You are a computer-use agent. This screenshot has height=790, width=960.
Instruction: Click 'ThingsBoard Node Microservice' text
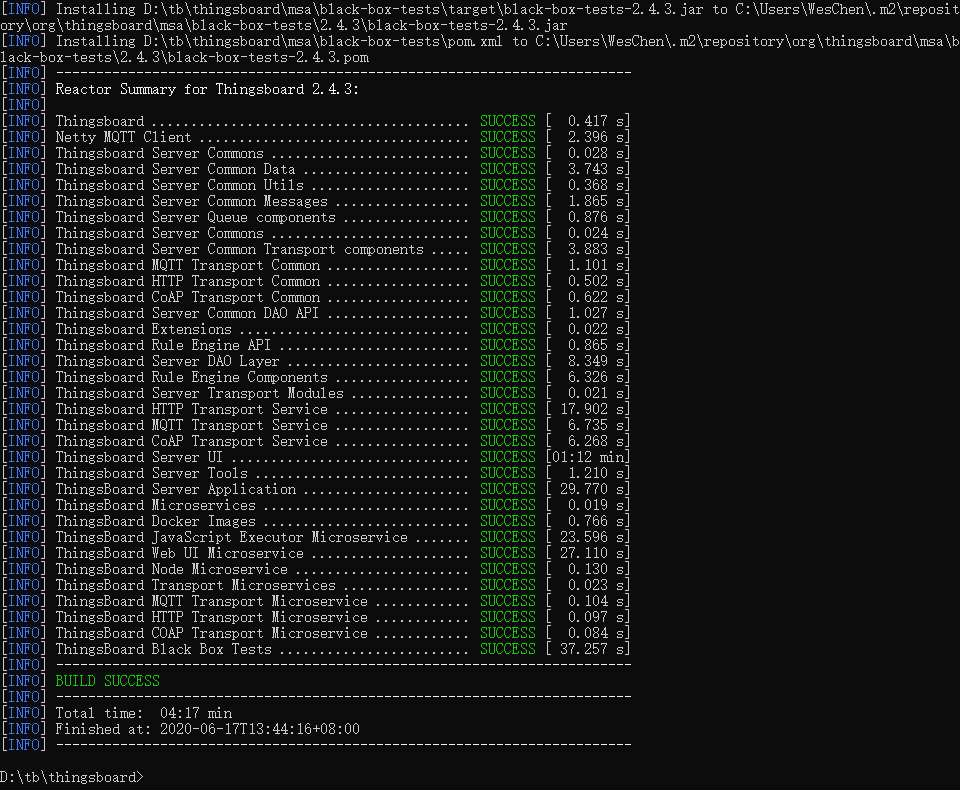tap(171, 569)
